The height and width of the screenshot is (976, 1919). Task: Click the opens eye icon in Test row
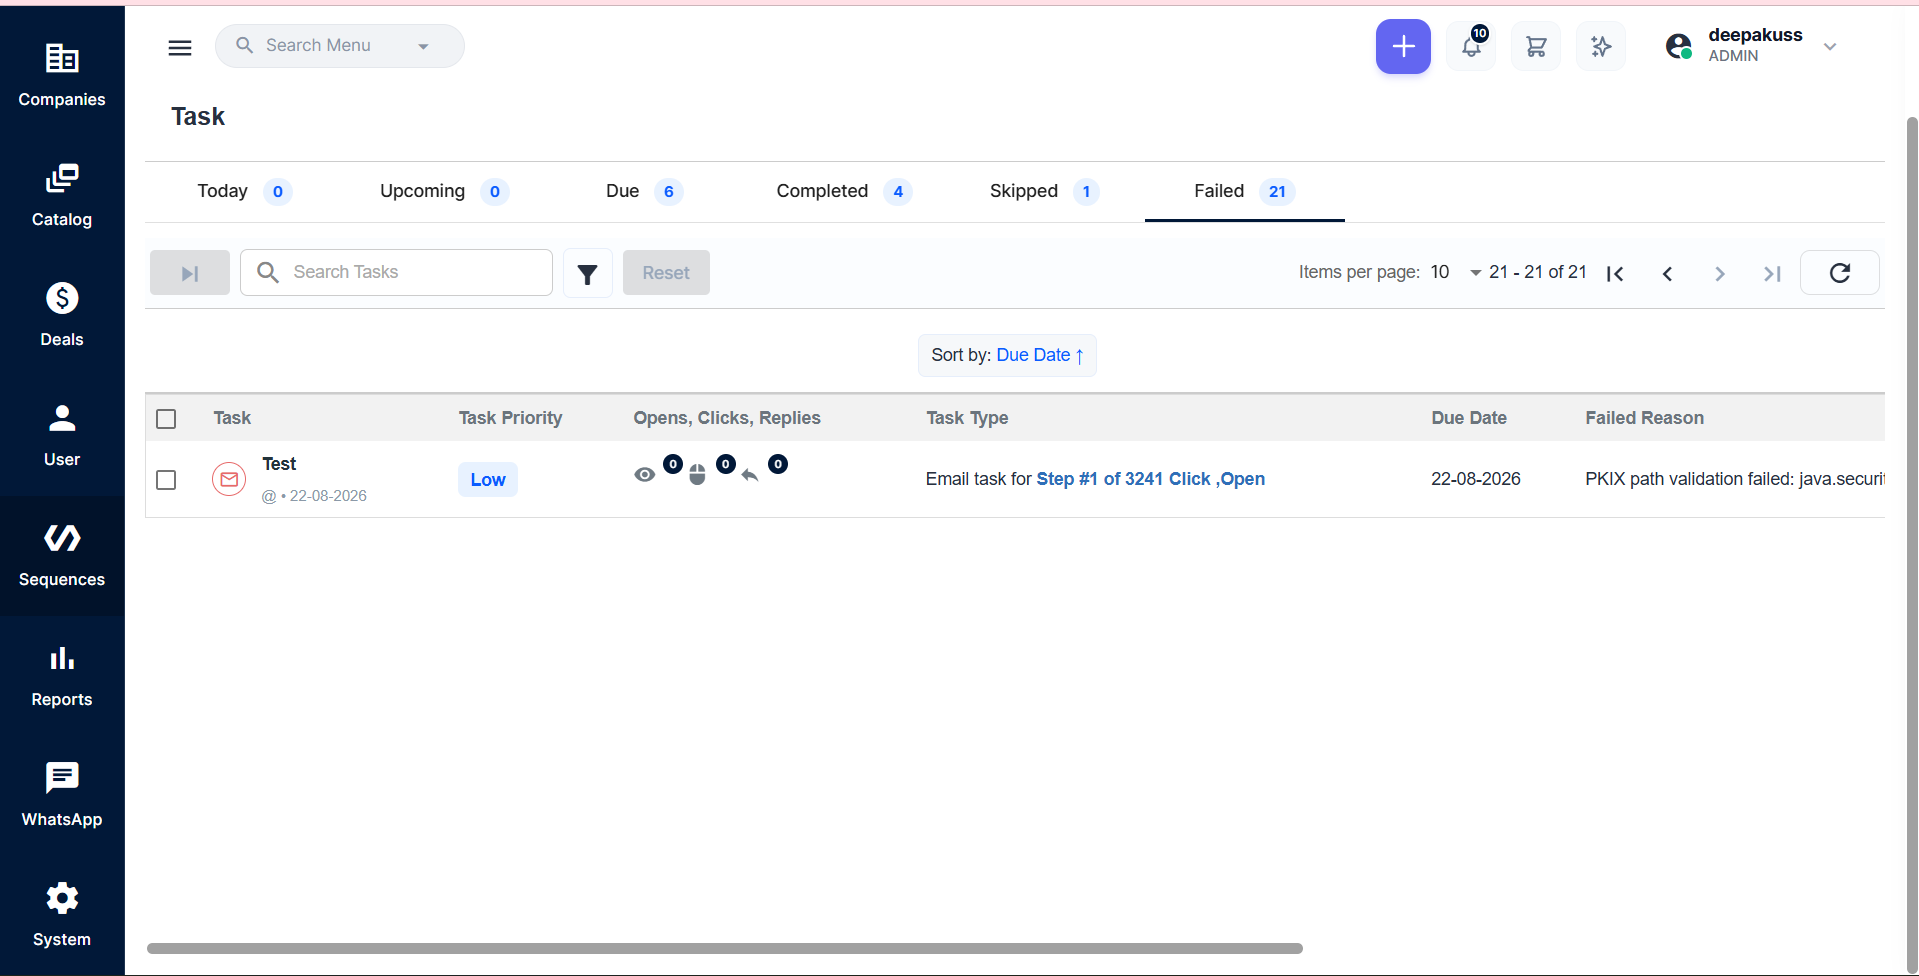(x=645, y=474)
